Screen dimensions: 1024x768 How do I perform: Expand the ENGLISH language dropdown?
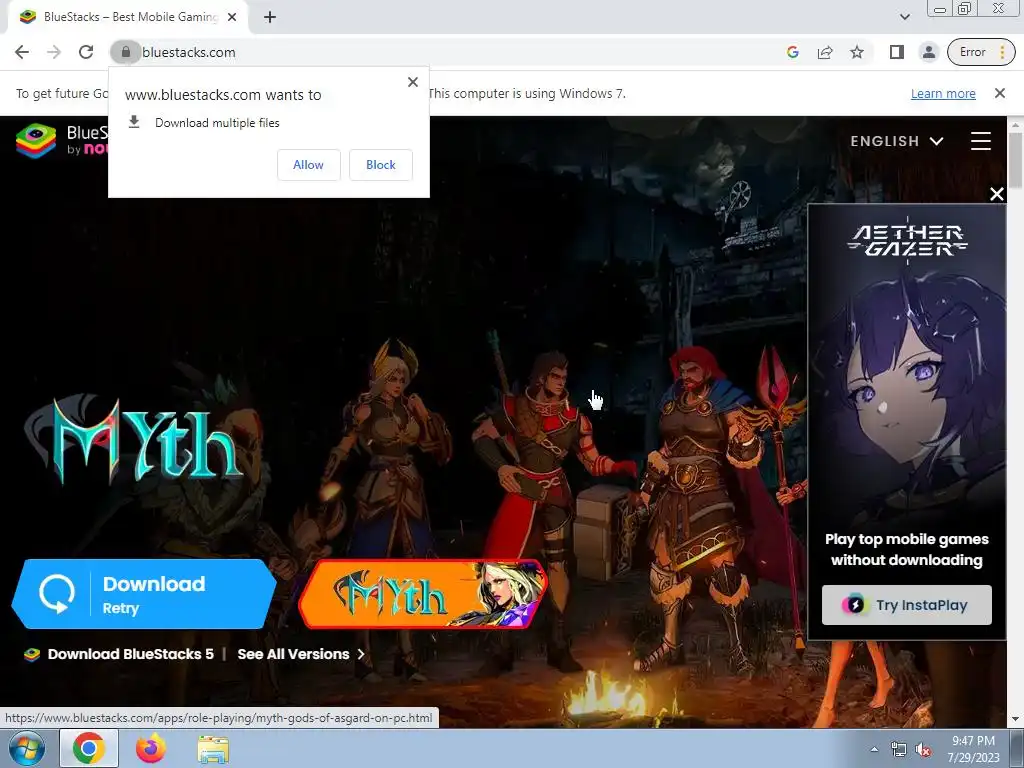[897, 141]
